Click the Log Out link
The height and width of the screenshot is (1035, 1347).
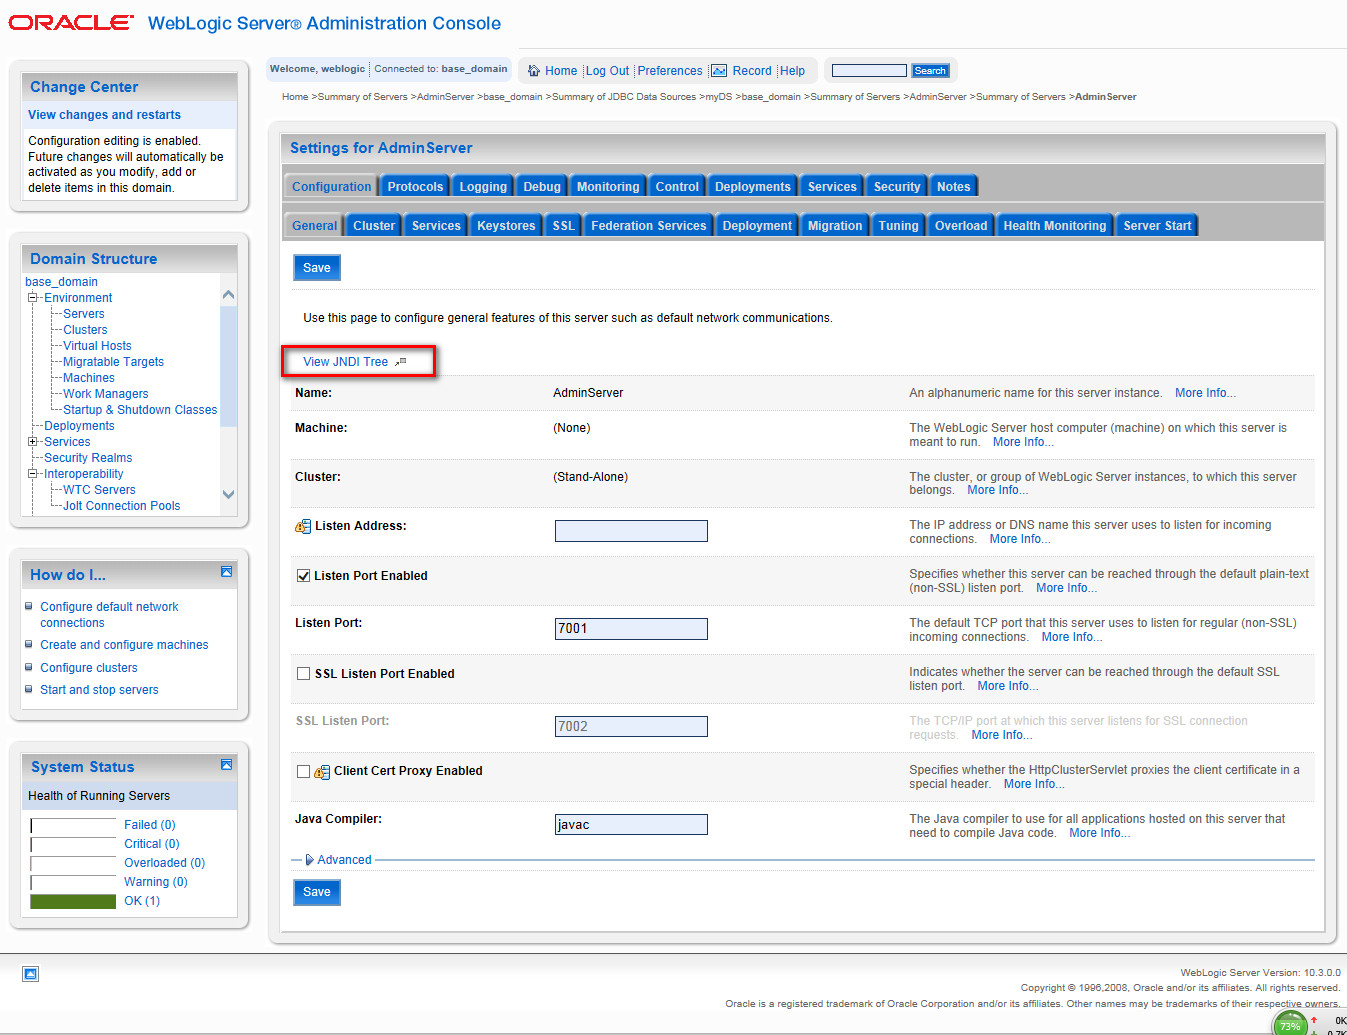click(x=607, y=71)
